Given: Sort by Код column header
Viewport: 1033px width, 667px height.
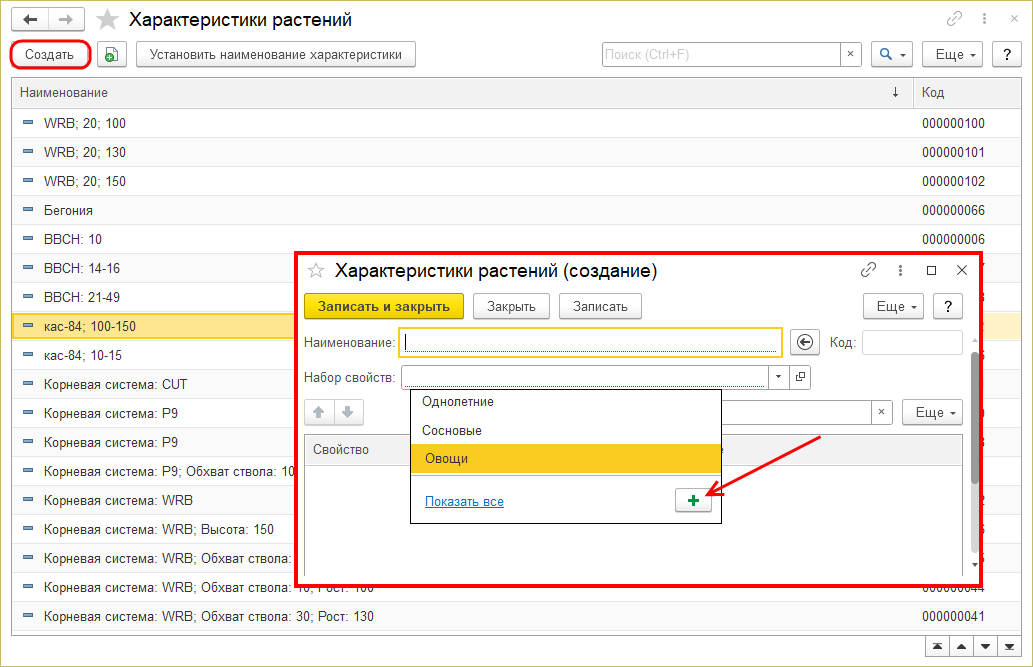Looking at the screenshot, I should click(967, 93).
